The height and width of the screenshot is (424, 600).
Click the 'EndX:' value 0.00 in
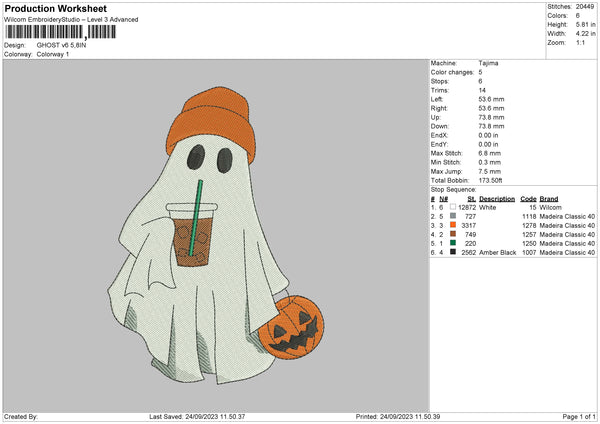click(x=488, y=135)
